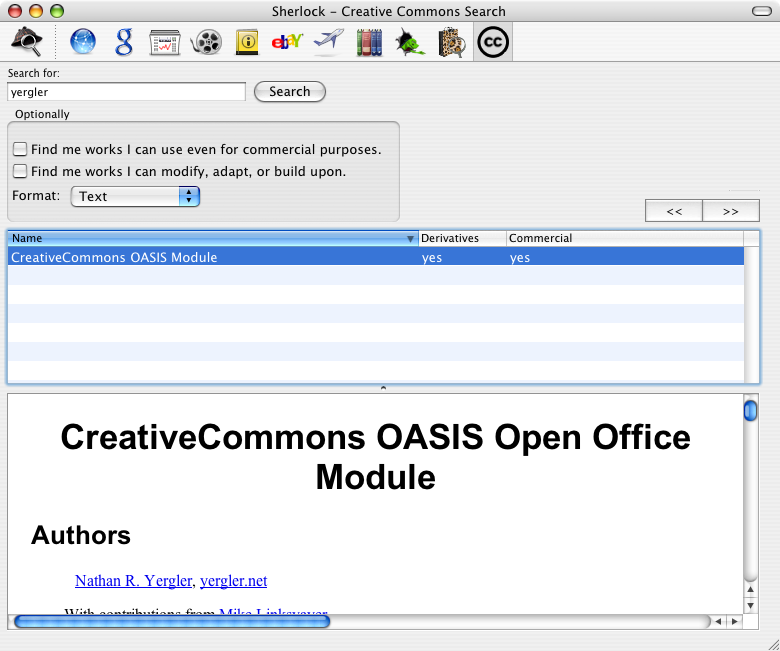The height and width of the screenshot is (651, 780).
Task: Open the Translation channel icon
Action: click(410, 42)
